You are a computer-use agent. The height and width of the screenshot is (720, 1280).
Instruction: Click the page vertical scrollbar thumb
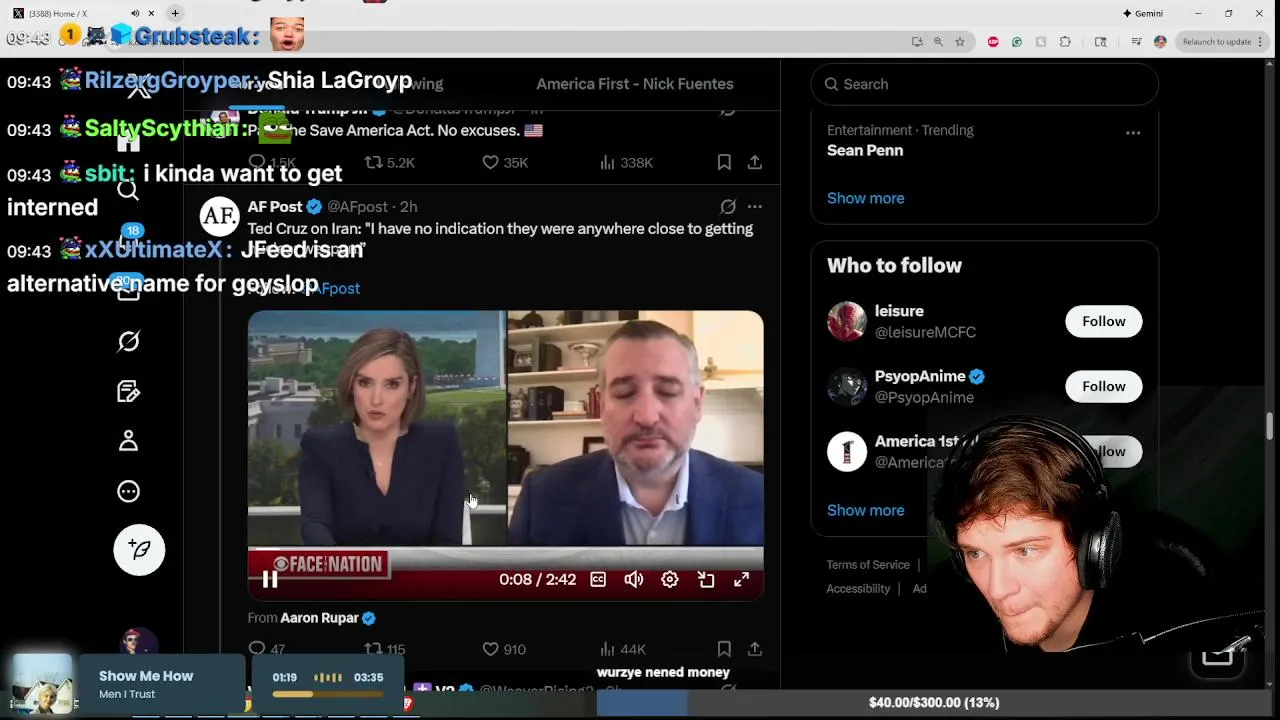(x=1270, y=426)
